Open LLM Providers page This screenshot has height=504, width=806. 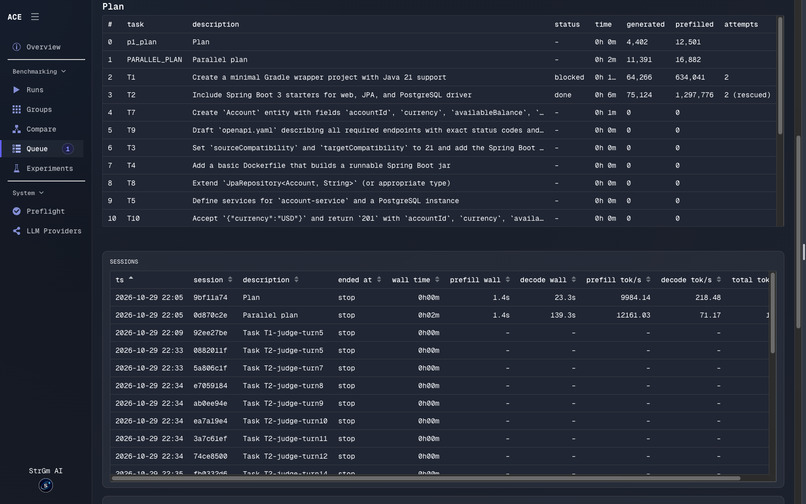(x=53, y=231)
